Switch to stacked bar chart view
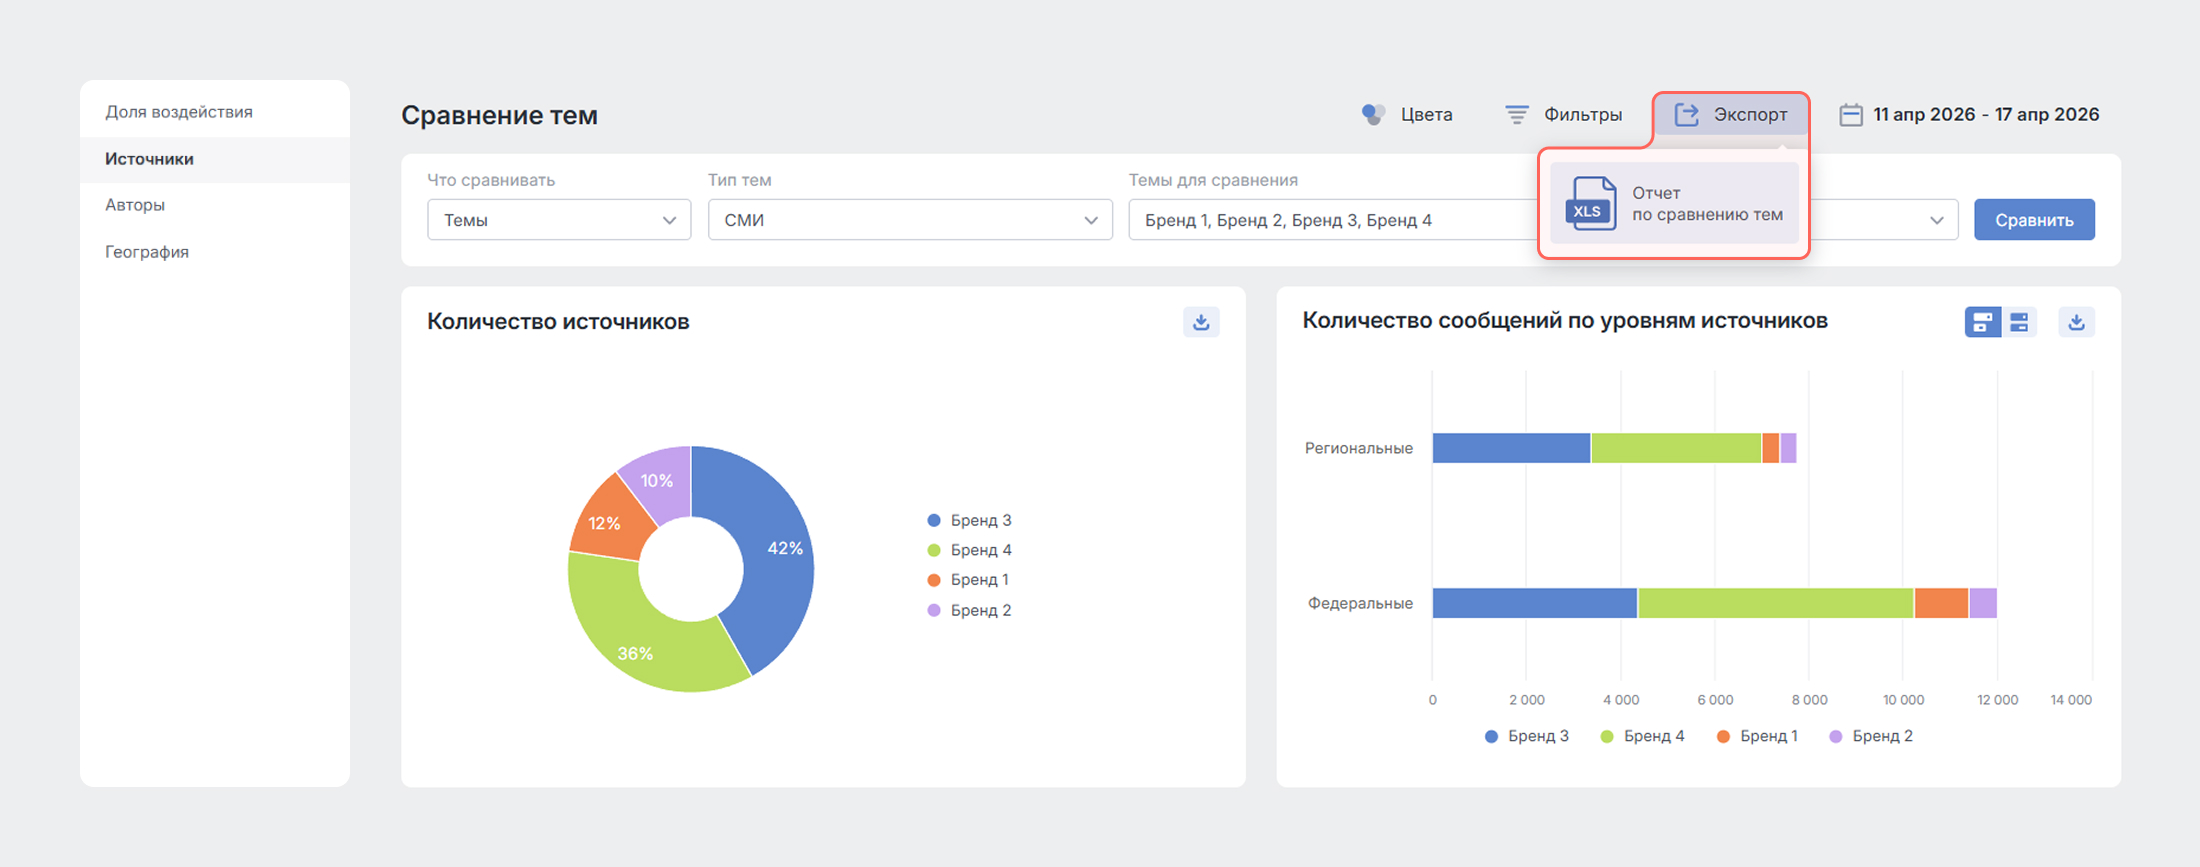This screenshot has width=2200, height=867. tap(1982, 322)
